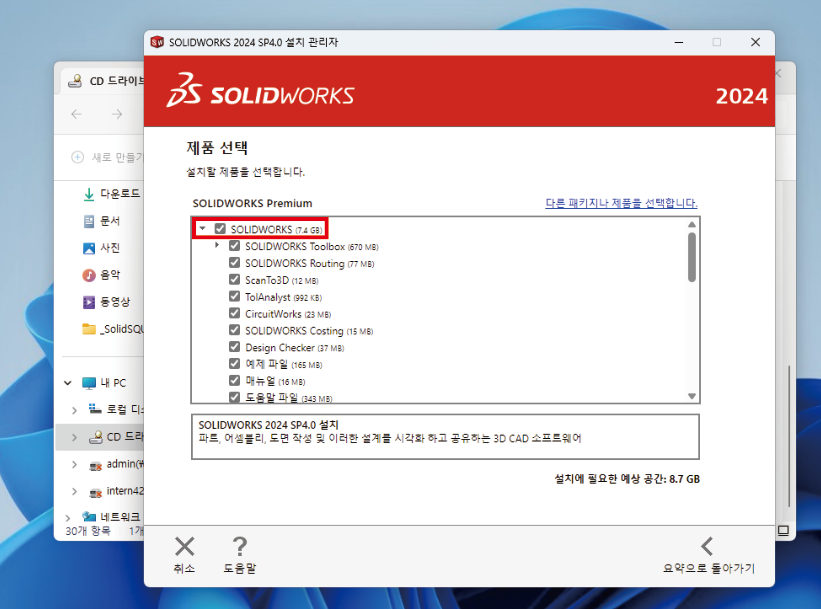Open 문서 folder in Explorer sidebar

(102, 221)
